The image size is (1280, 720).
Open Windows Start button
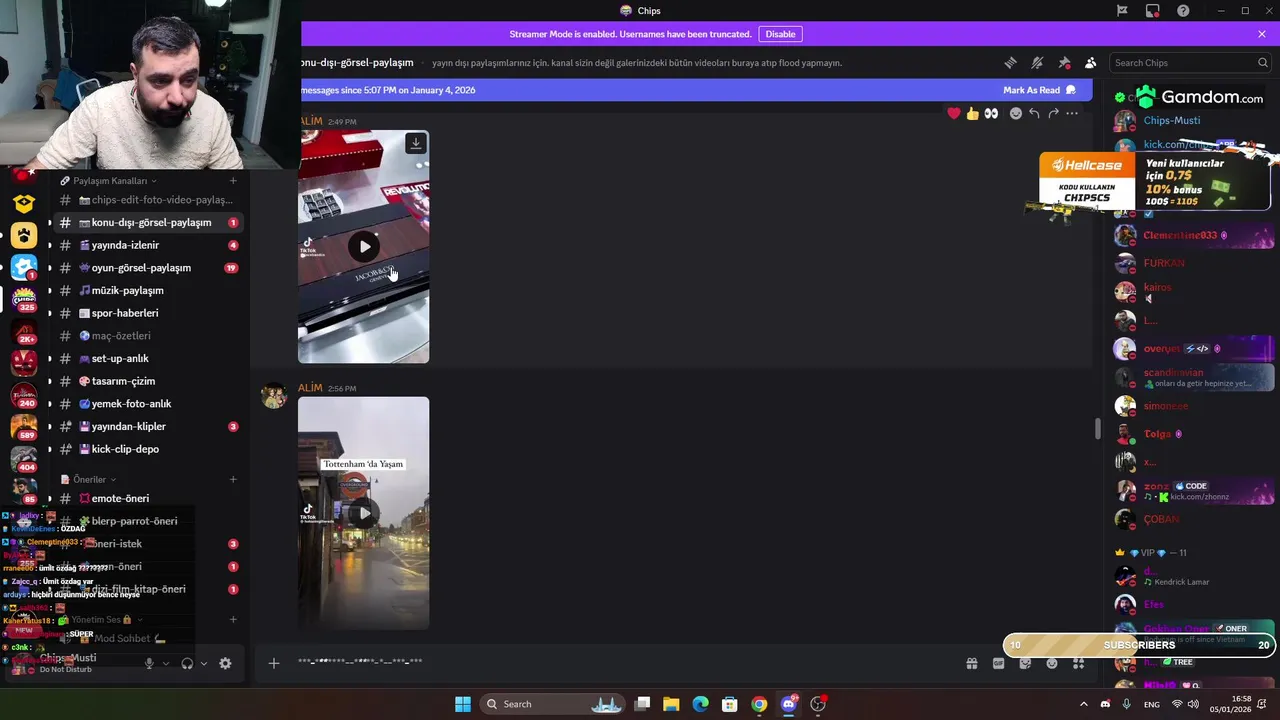click(x=463, y=704)
